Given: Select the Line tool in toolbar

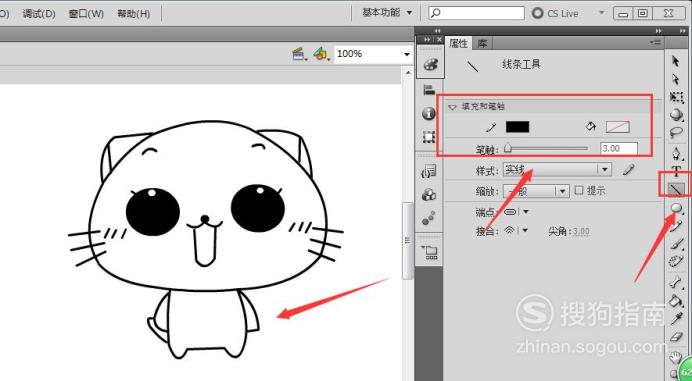Looking at the screenshot, I should click(x=676, y=189).
